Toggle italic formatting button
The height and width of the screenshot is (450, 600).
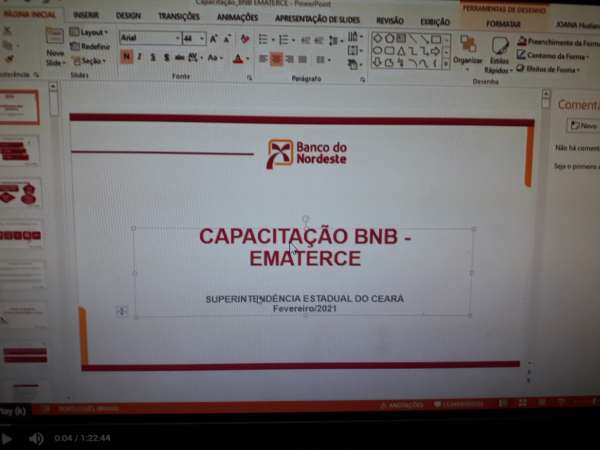click(x=140, y=57)
